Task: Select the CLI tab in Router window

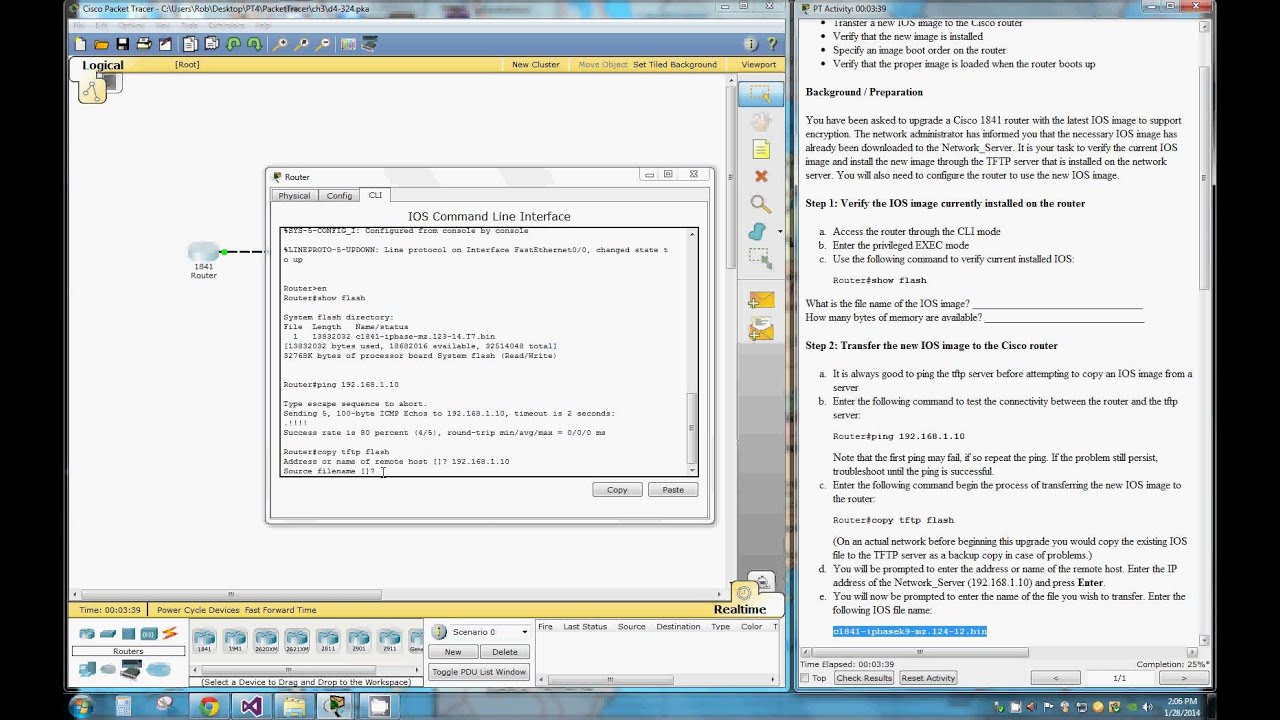Action: point(375,195)
